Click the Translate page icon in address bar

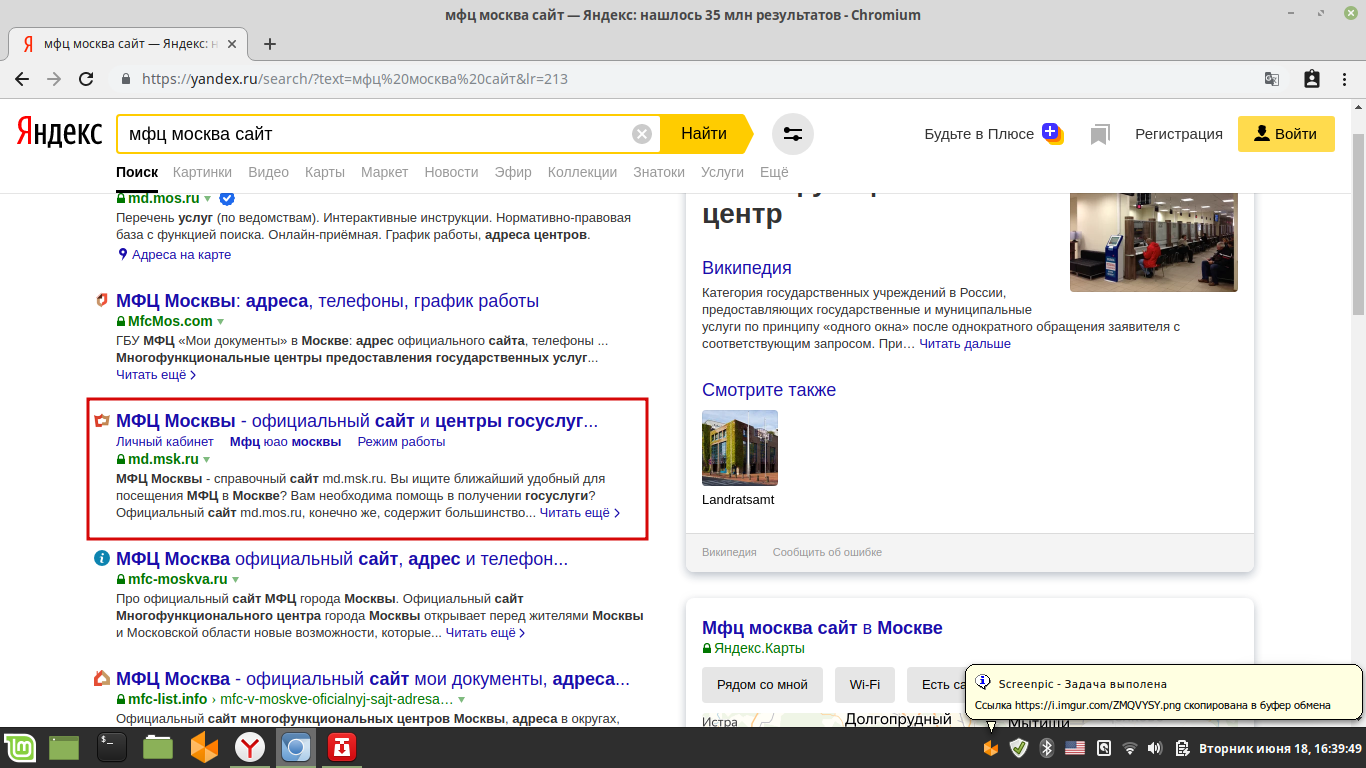1272,79
